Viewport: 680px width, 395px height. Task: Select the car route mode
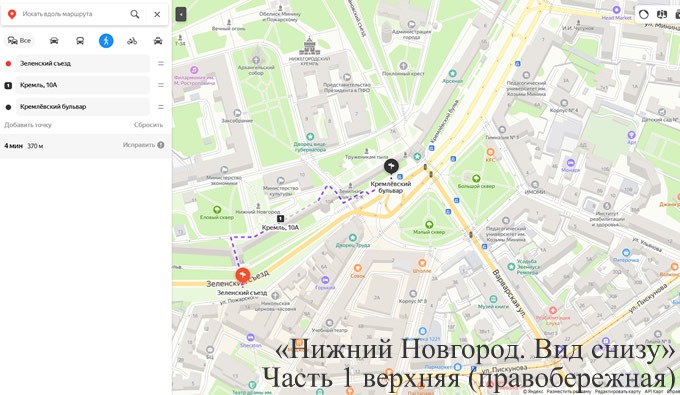54,41
